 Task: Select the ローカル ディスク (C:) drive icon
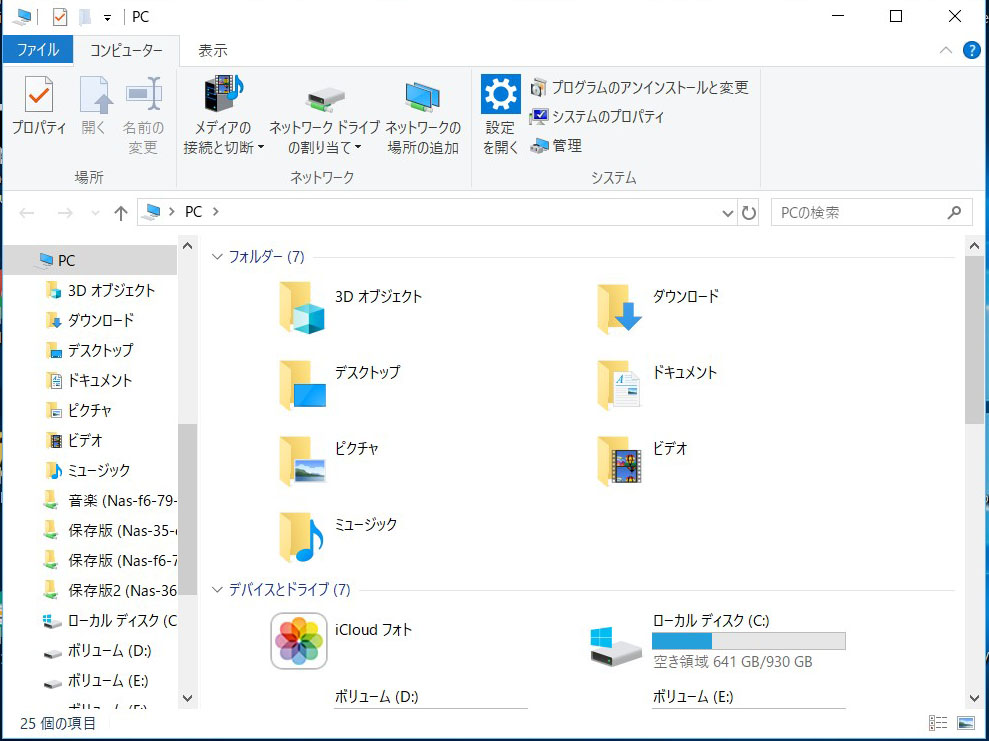point(616,646)
